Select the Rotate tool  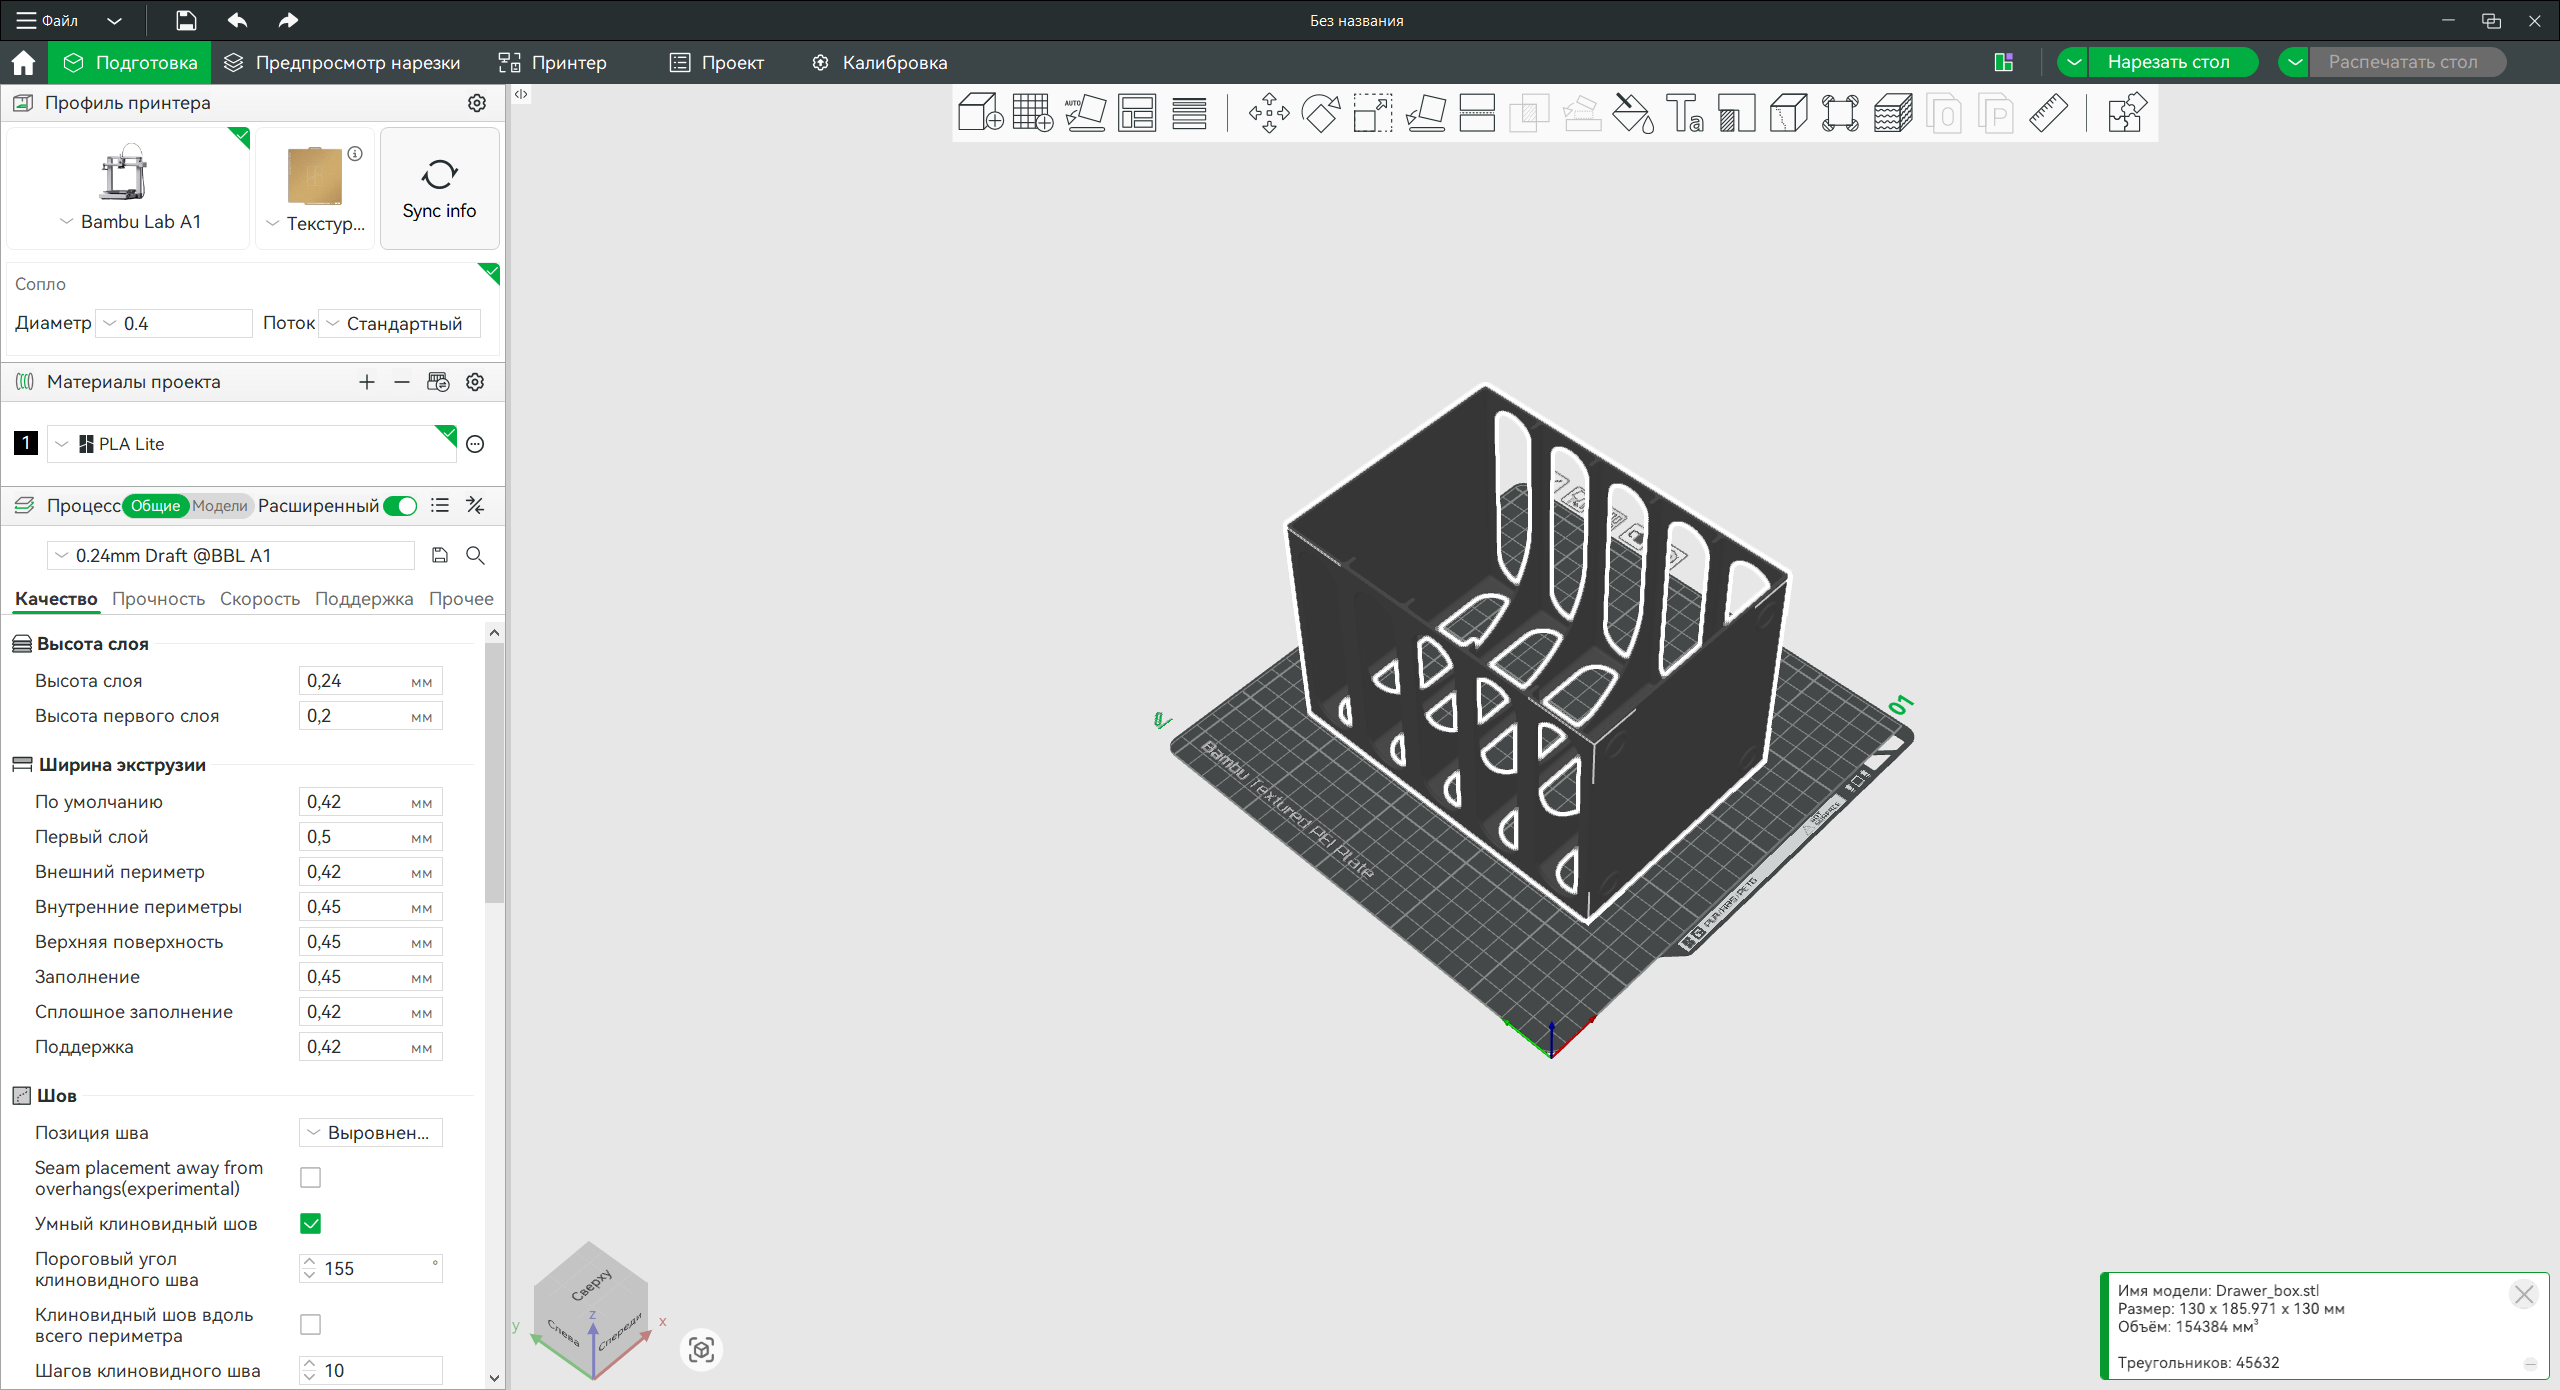pyautogui.click(x=1320, y=113)
